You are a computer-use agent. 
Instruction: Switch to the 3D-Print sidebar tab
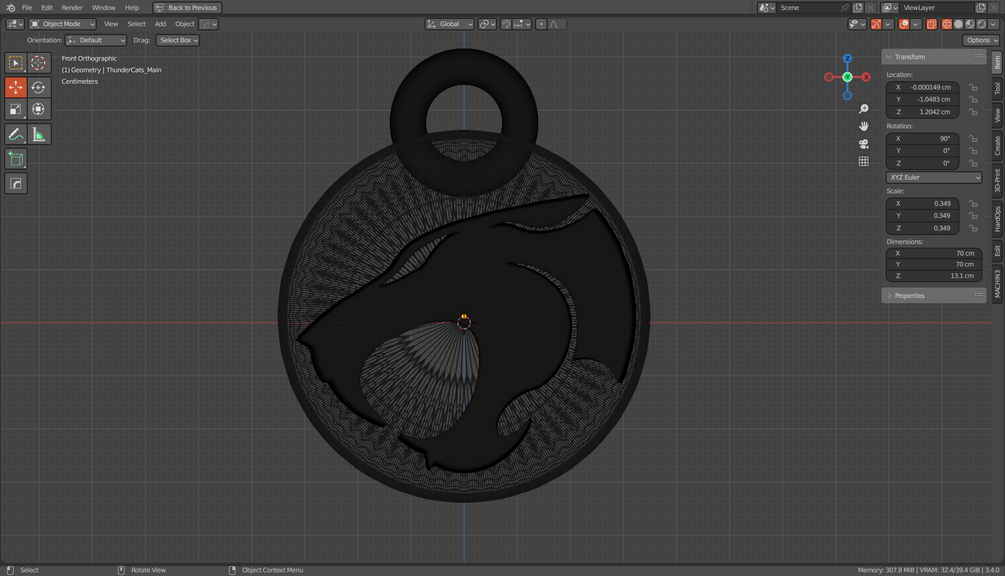[x=997, y=181]
